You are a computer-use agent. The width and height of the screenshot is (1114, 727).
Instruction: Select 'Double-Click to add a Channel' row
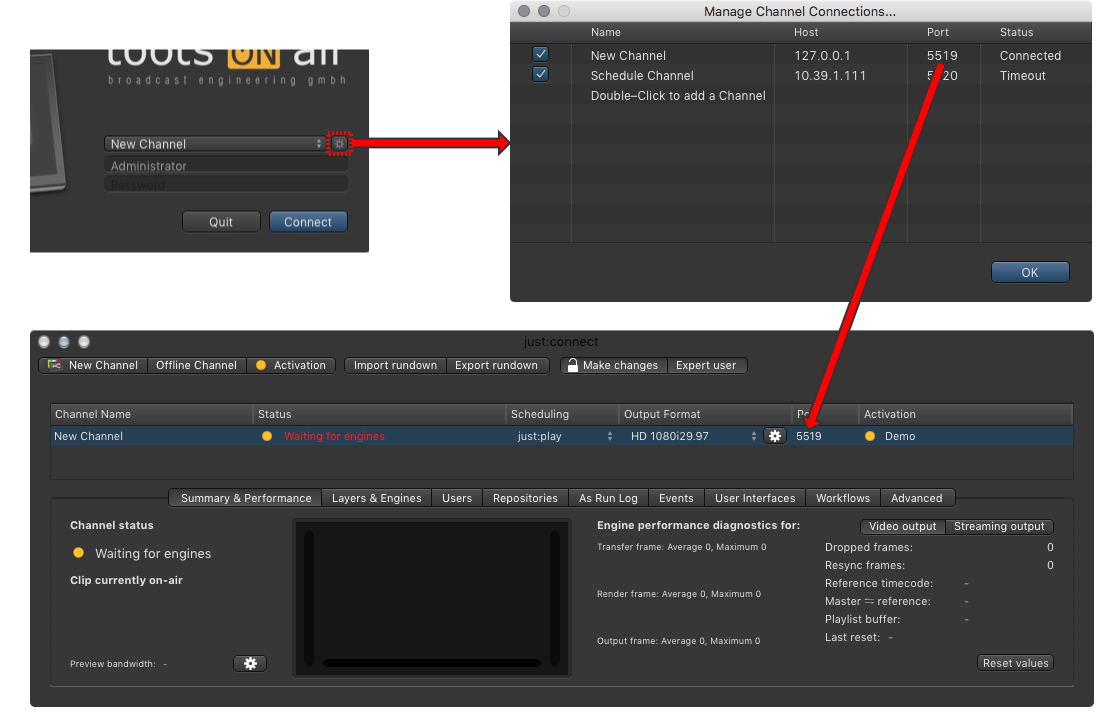coord(678,95)
